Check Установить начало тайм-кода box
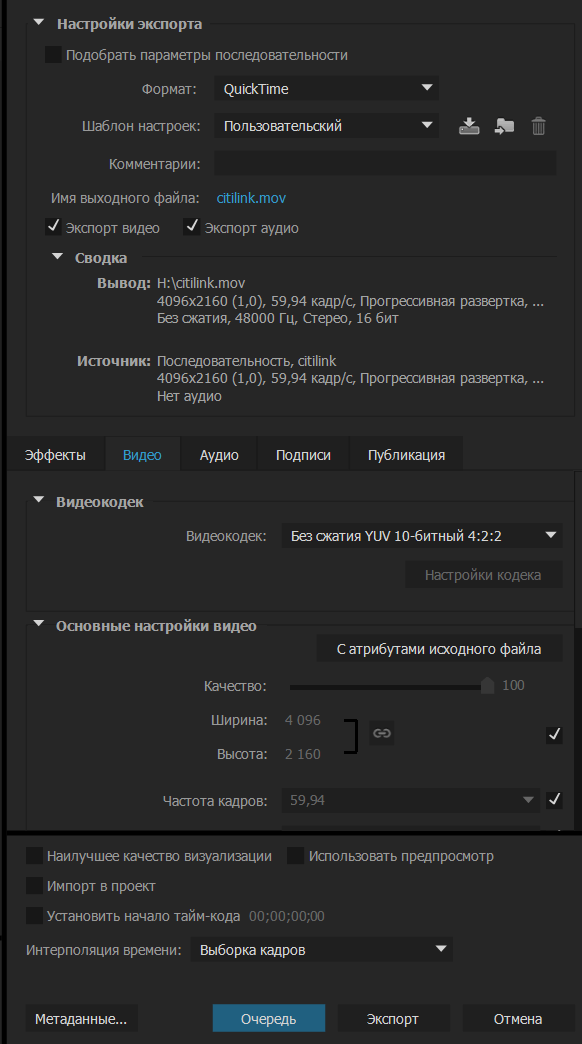This screenshot has height=1044, width=582. coord(34,915)
